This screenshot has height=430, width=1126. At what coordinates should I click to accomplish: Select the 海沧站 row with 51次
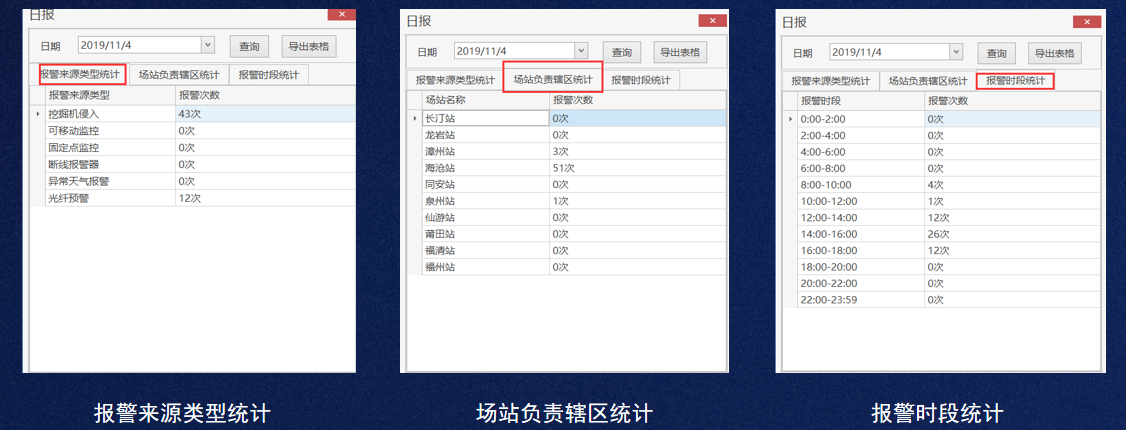(x=480, y=167)
